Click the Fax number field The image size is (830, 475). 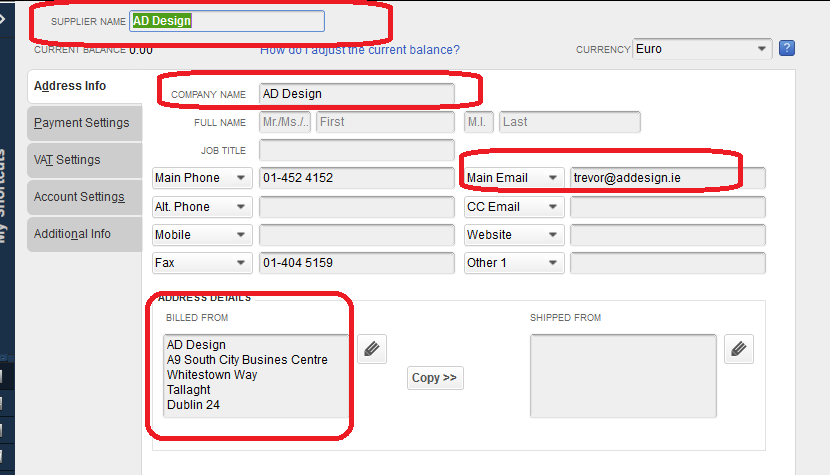357,263
